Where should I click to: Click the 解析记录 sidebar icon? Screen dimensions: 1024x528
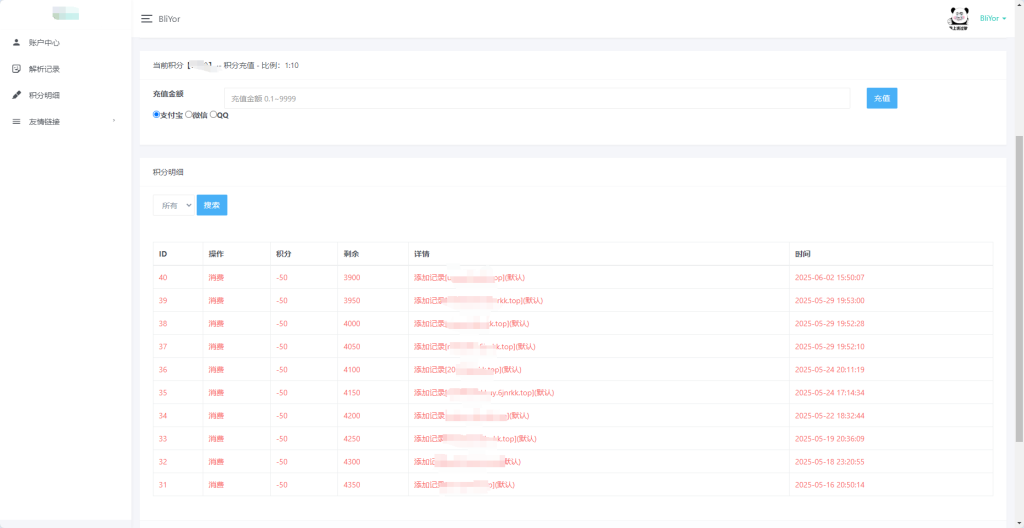pos(16,69)
